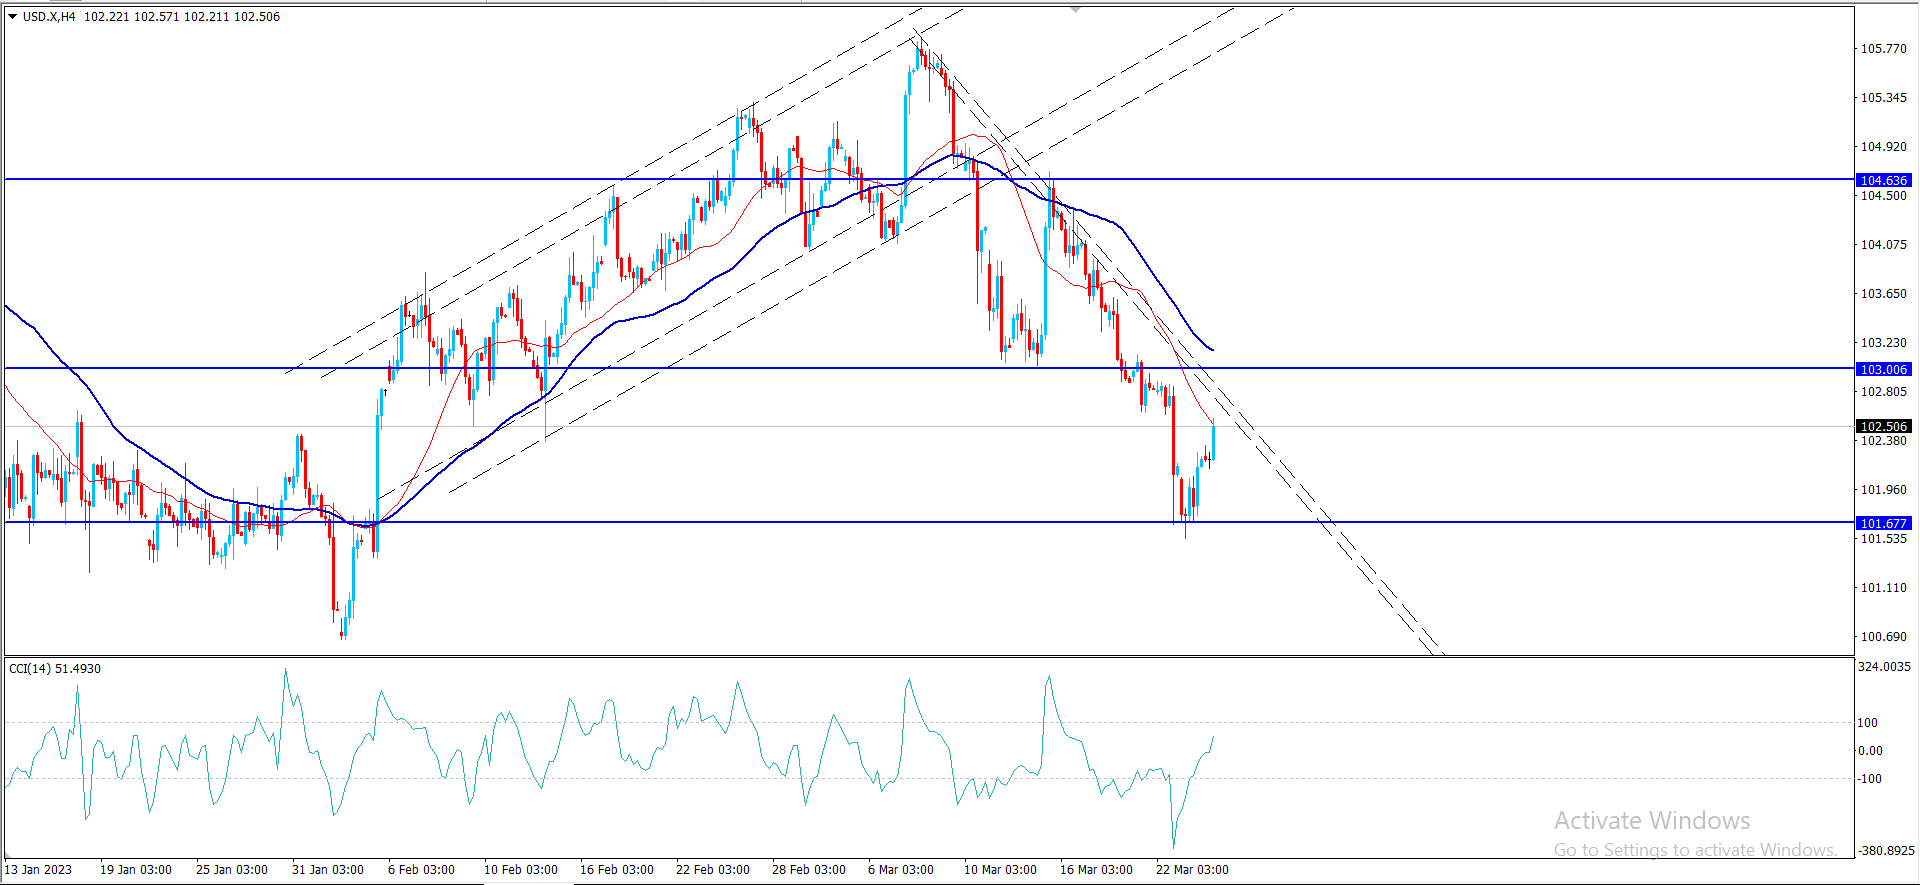Open the dropdown triangle beside USD.X,H4

12,17
